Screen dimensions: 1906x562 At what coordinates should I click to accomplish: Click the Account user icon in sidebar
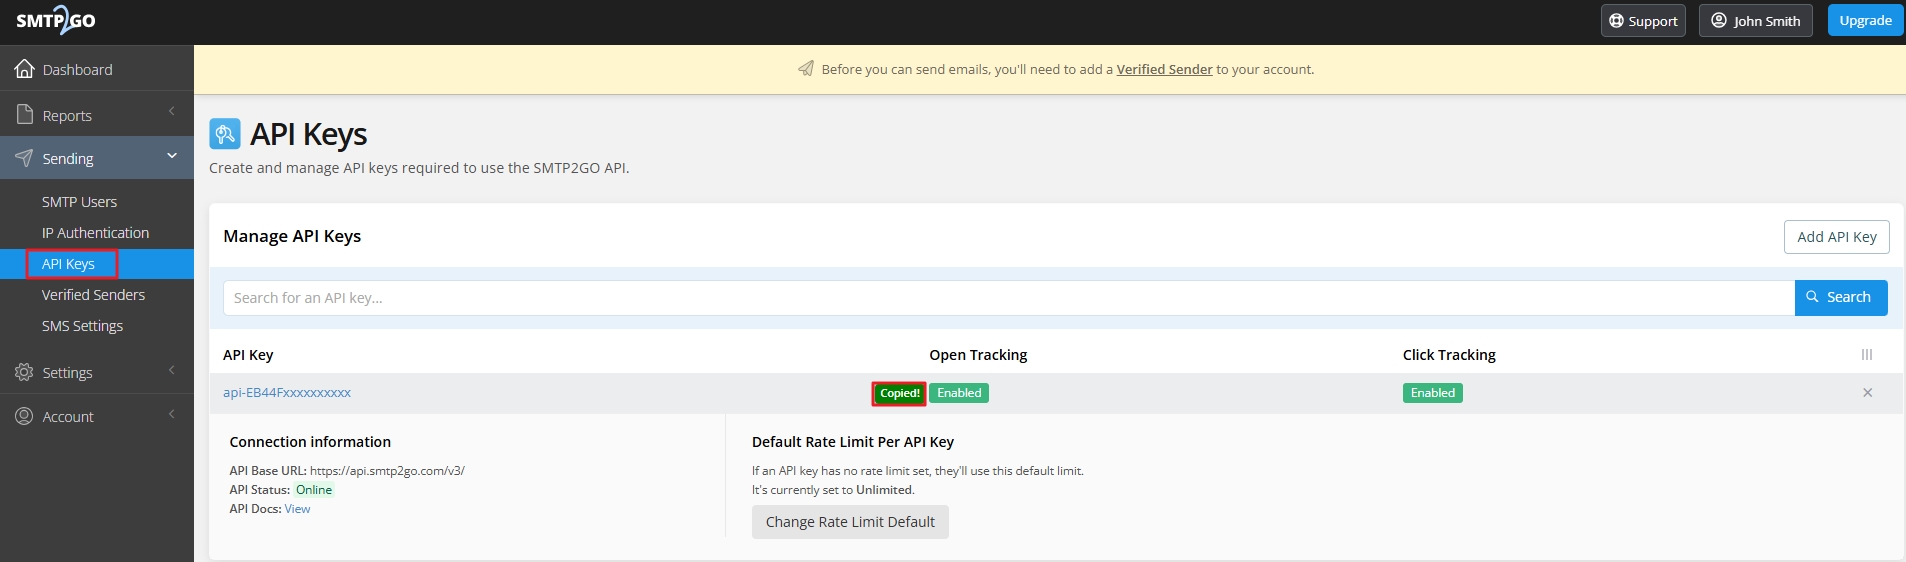[24, 416]
